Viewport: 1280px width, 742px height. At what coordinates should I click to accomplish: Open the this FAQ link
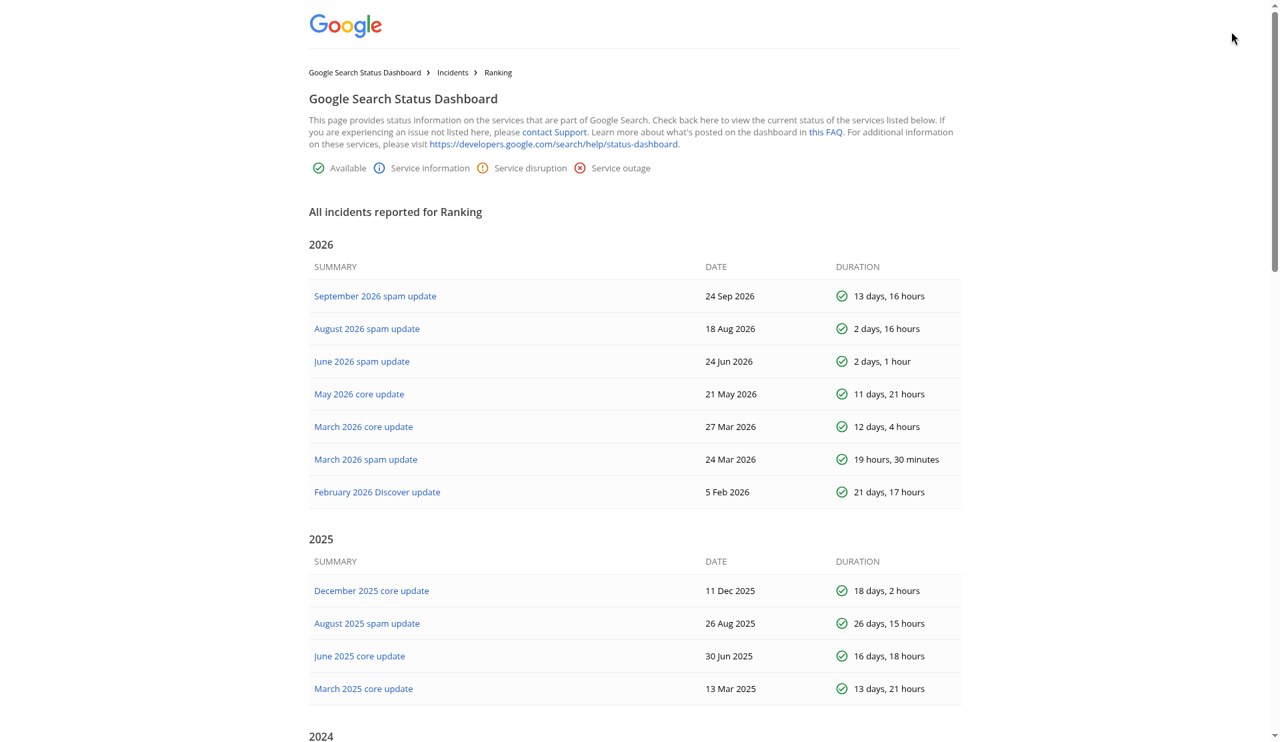(826, 132)
